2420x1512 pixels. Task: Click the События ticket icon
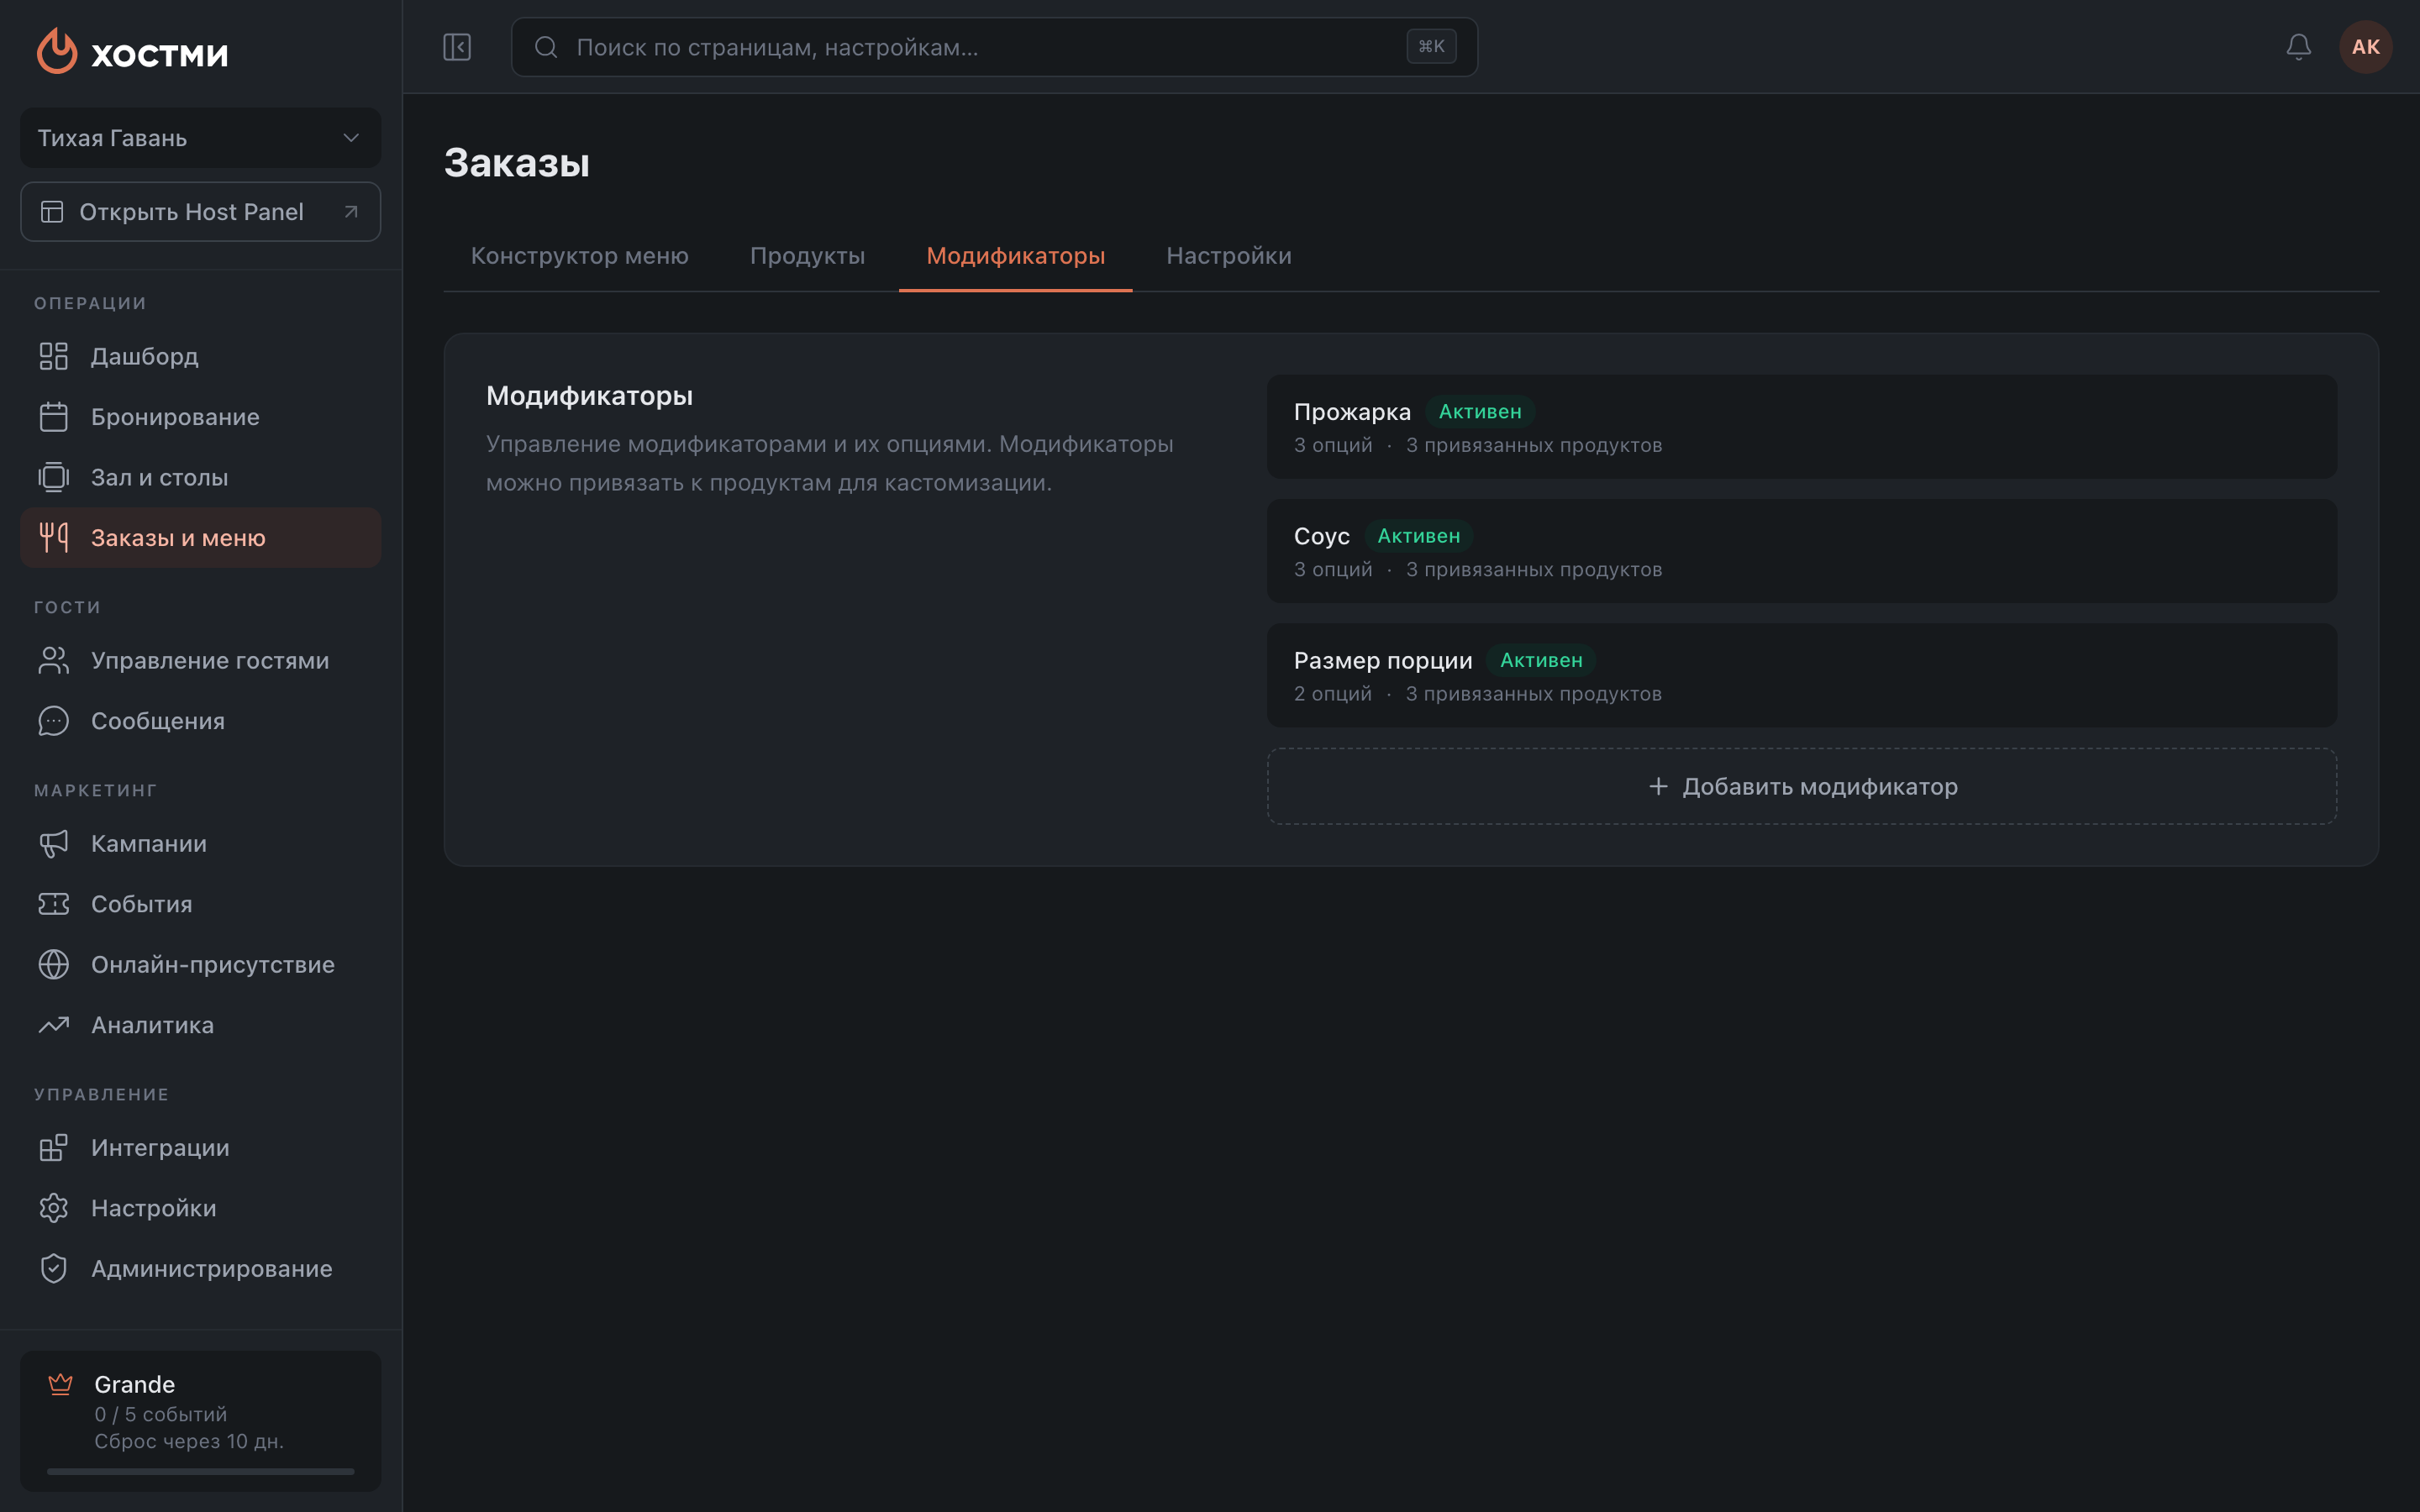pyautogui.click(x=54, y=904)
